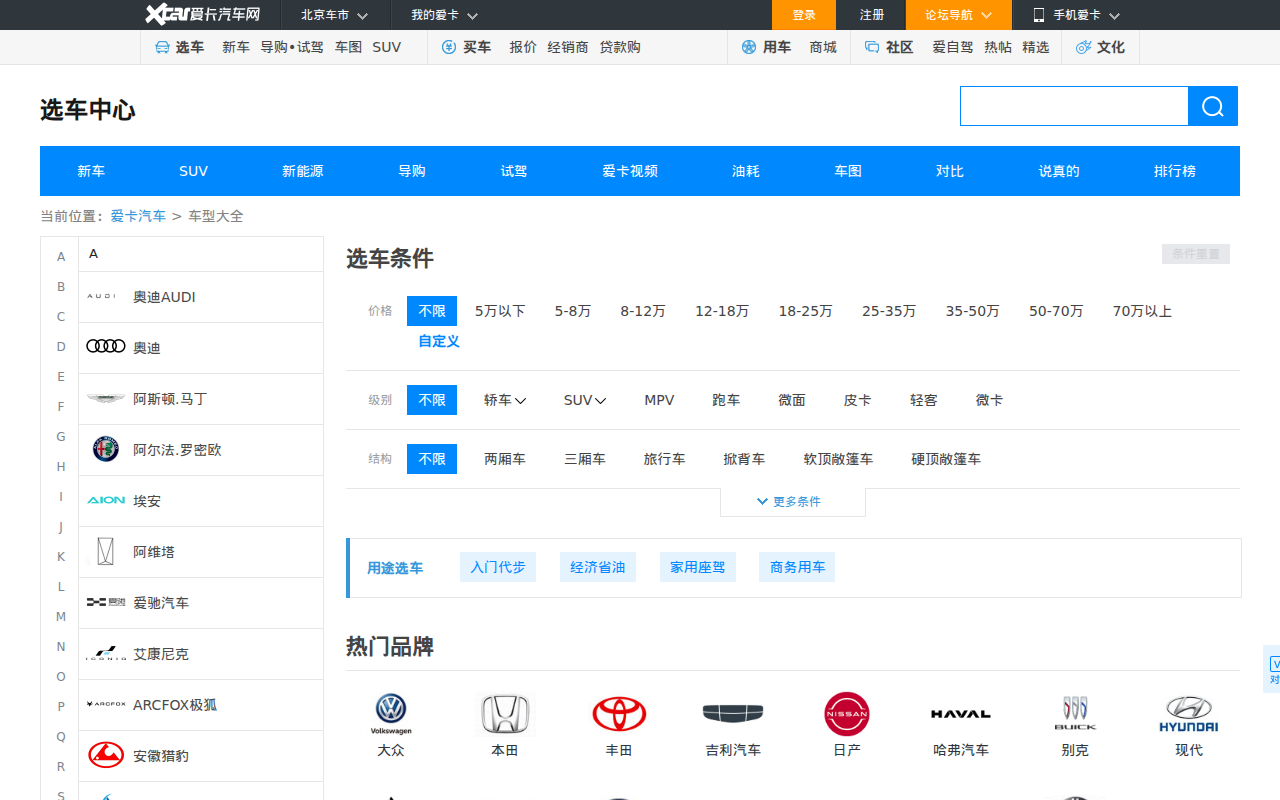This screenshot has height=800, width=1280.
Task: Click the orange 登录 button
Action: click(804, 15)
